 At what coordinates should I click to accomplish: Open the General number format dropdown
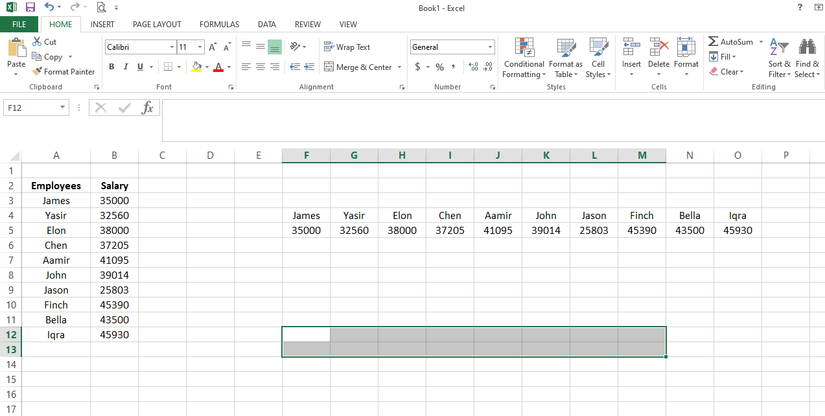[490, 47]
